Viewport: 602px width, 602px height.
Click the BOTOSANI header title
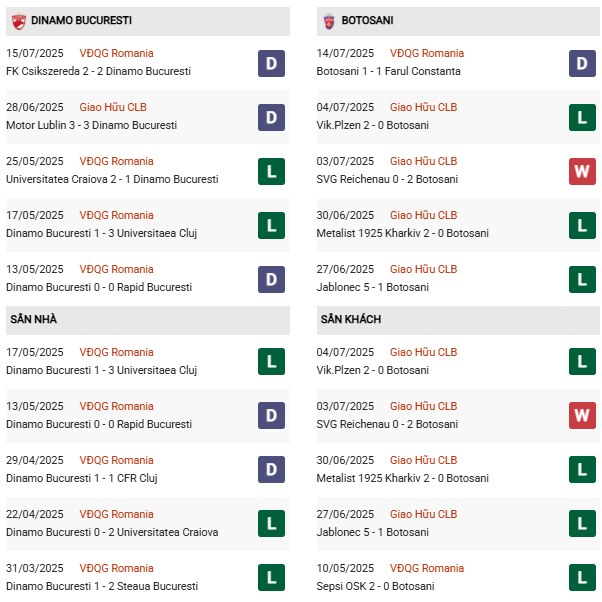click(x=367, y=20)
